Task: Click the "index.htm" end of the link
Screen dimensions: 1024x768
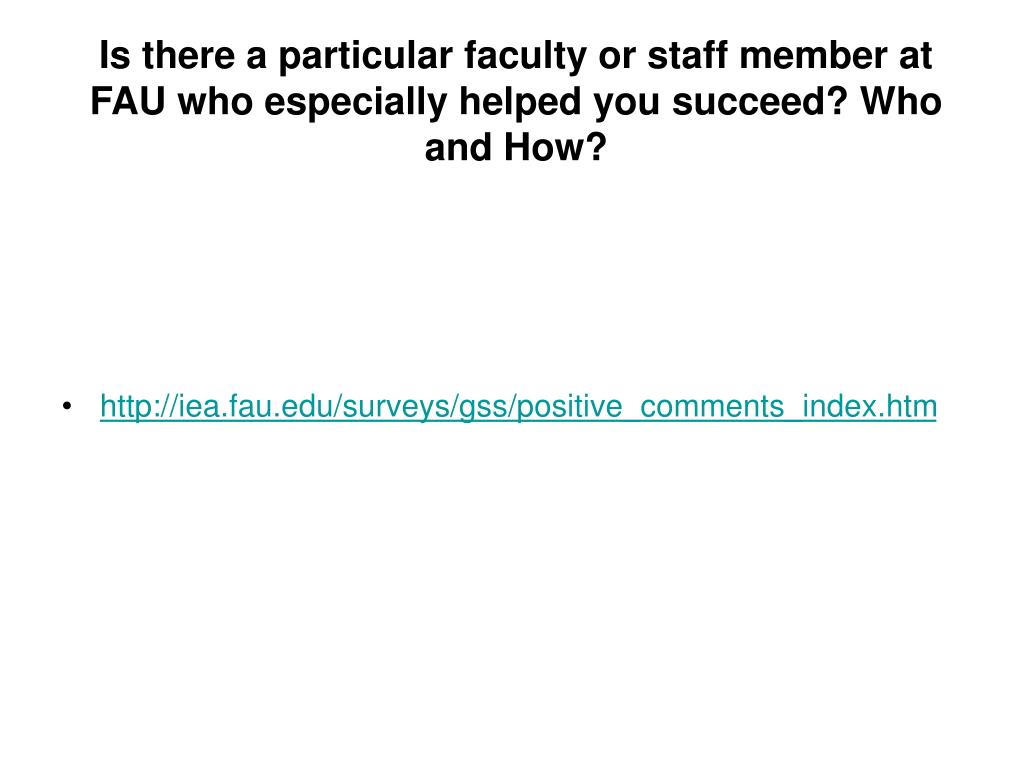Action: (869, 406)
